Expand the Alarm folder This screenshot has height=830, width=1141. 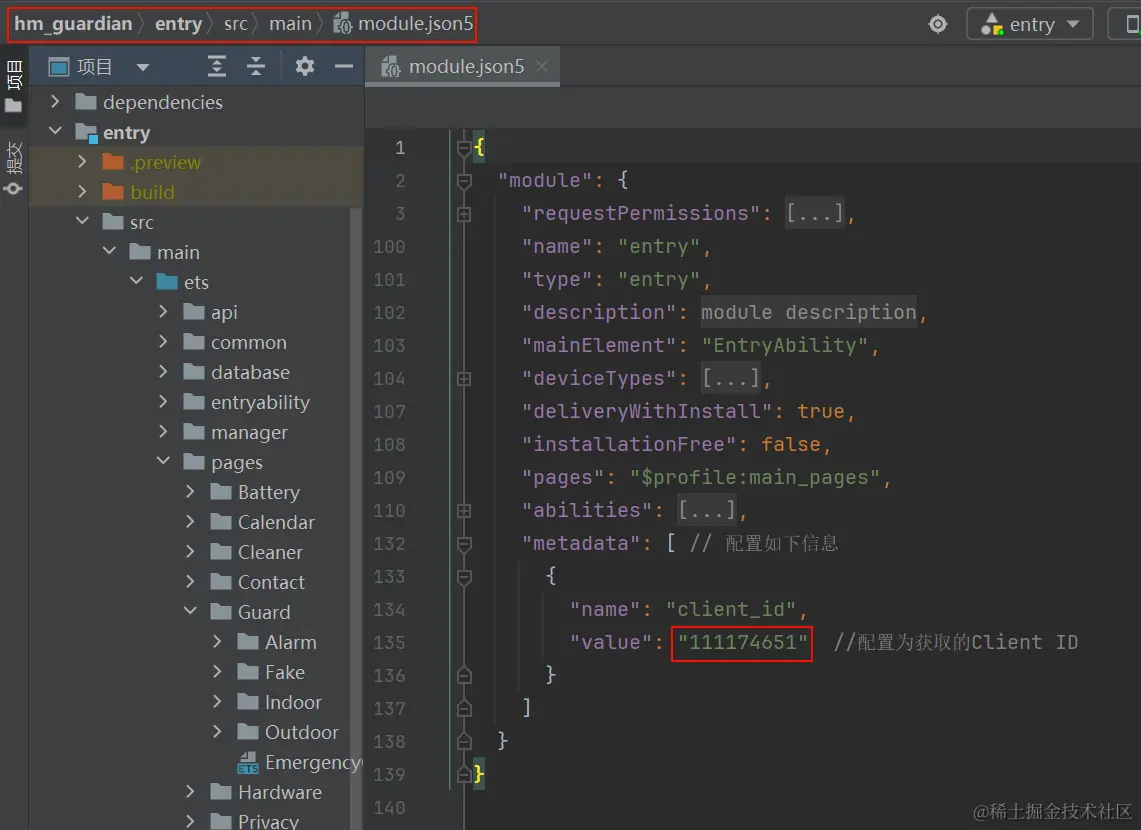click(x=217, y=642)
